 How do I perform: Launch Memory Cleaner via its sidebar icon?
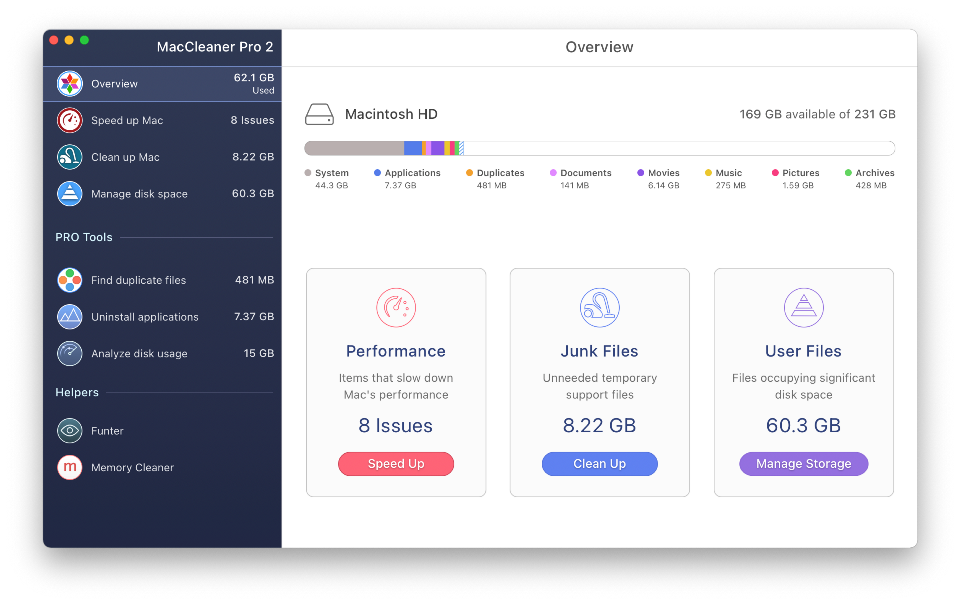click(69, 467)
